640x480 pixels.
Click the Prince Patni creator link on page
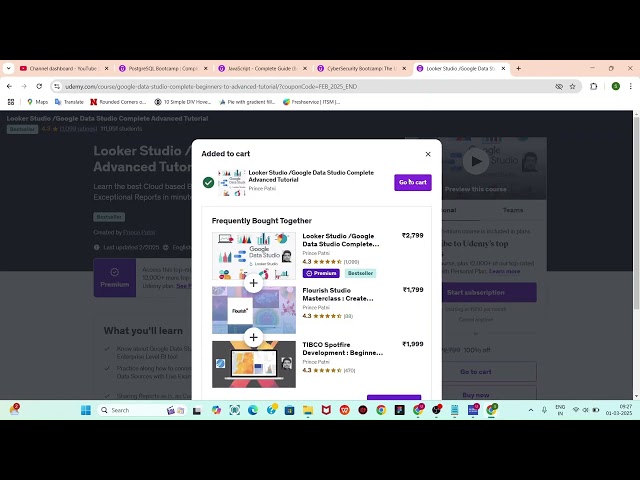point(139,232)
